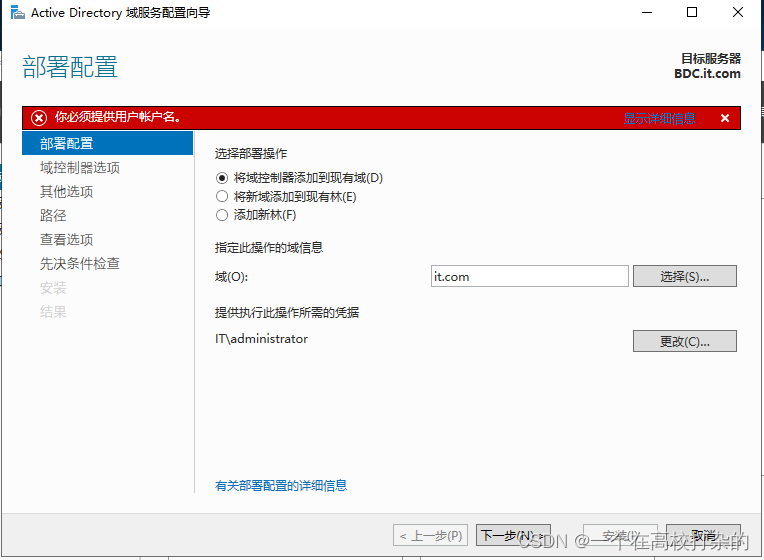
Task: Switch to 路径 step
Action: tap(53, 215)
